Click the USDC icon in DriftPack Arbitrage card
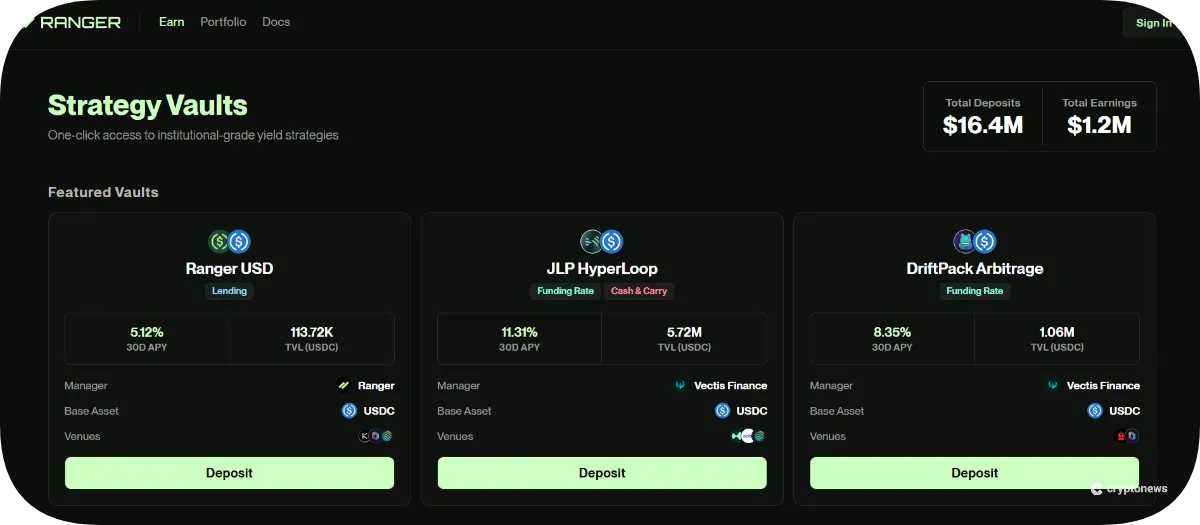 pyautogui.click(x=1095, y=410)
